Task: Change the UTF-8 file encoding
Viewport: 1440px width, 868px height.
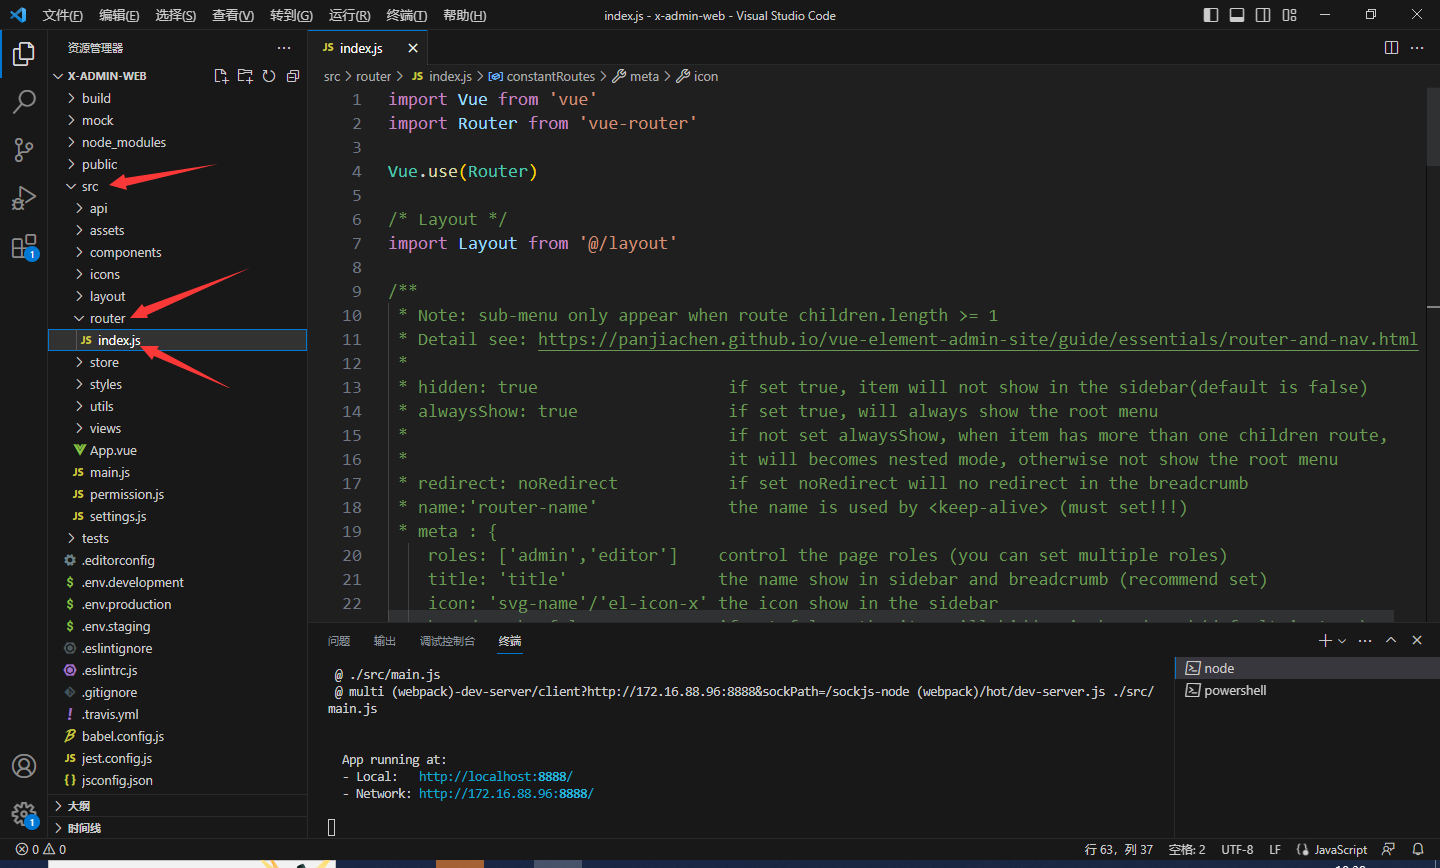Action: [x=1237, y=849]
